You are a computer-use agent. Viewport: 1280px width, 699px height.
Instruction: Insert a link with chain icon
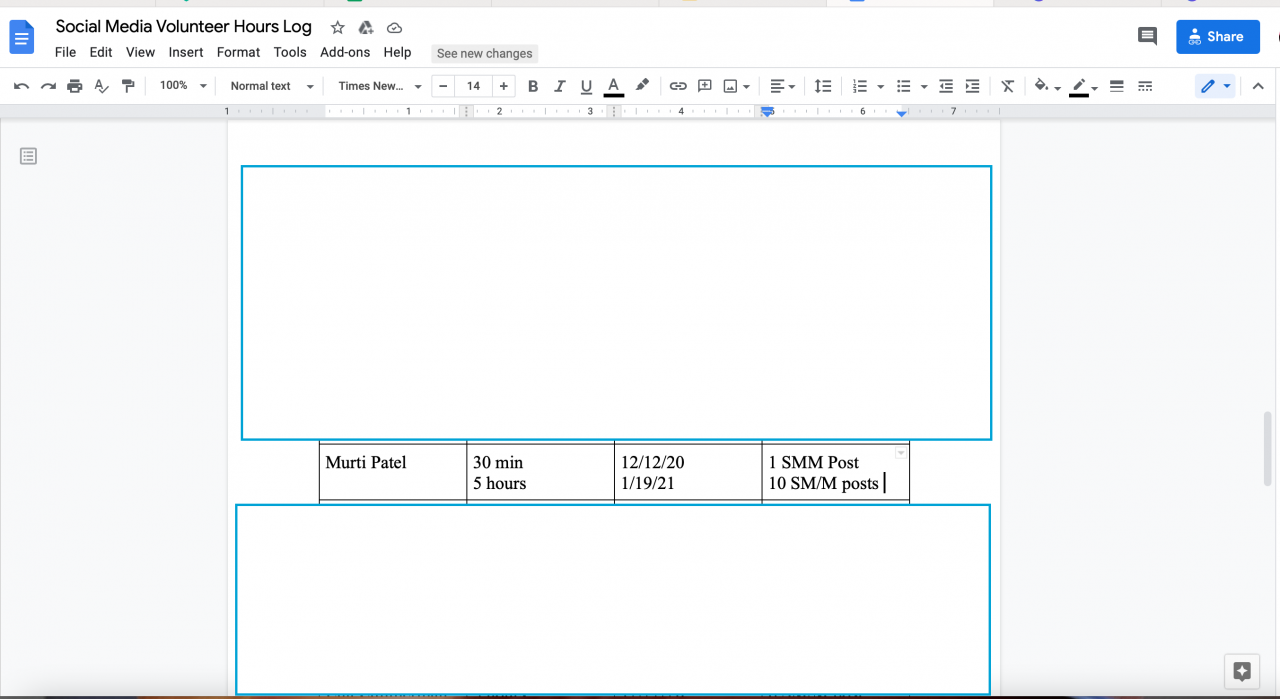pyautogui.click(x=678, y=86)
